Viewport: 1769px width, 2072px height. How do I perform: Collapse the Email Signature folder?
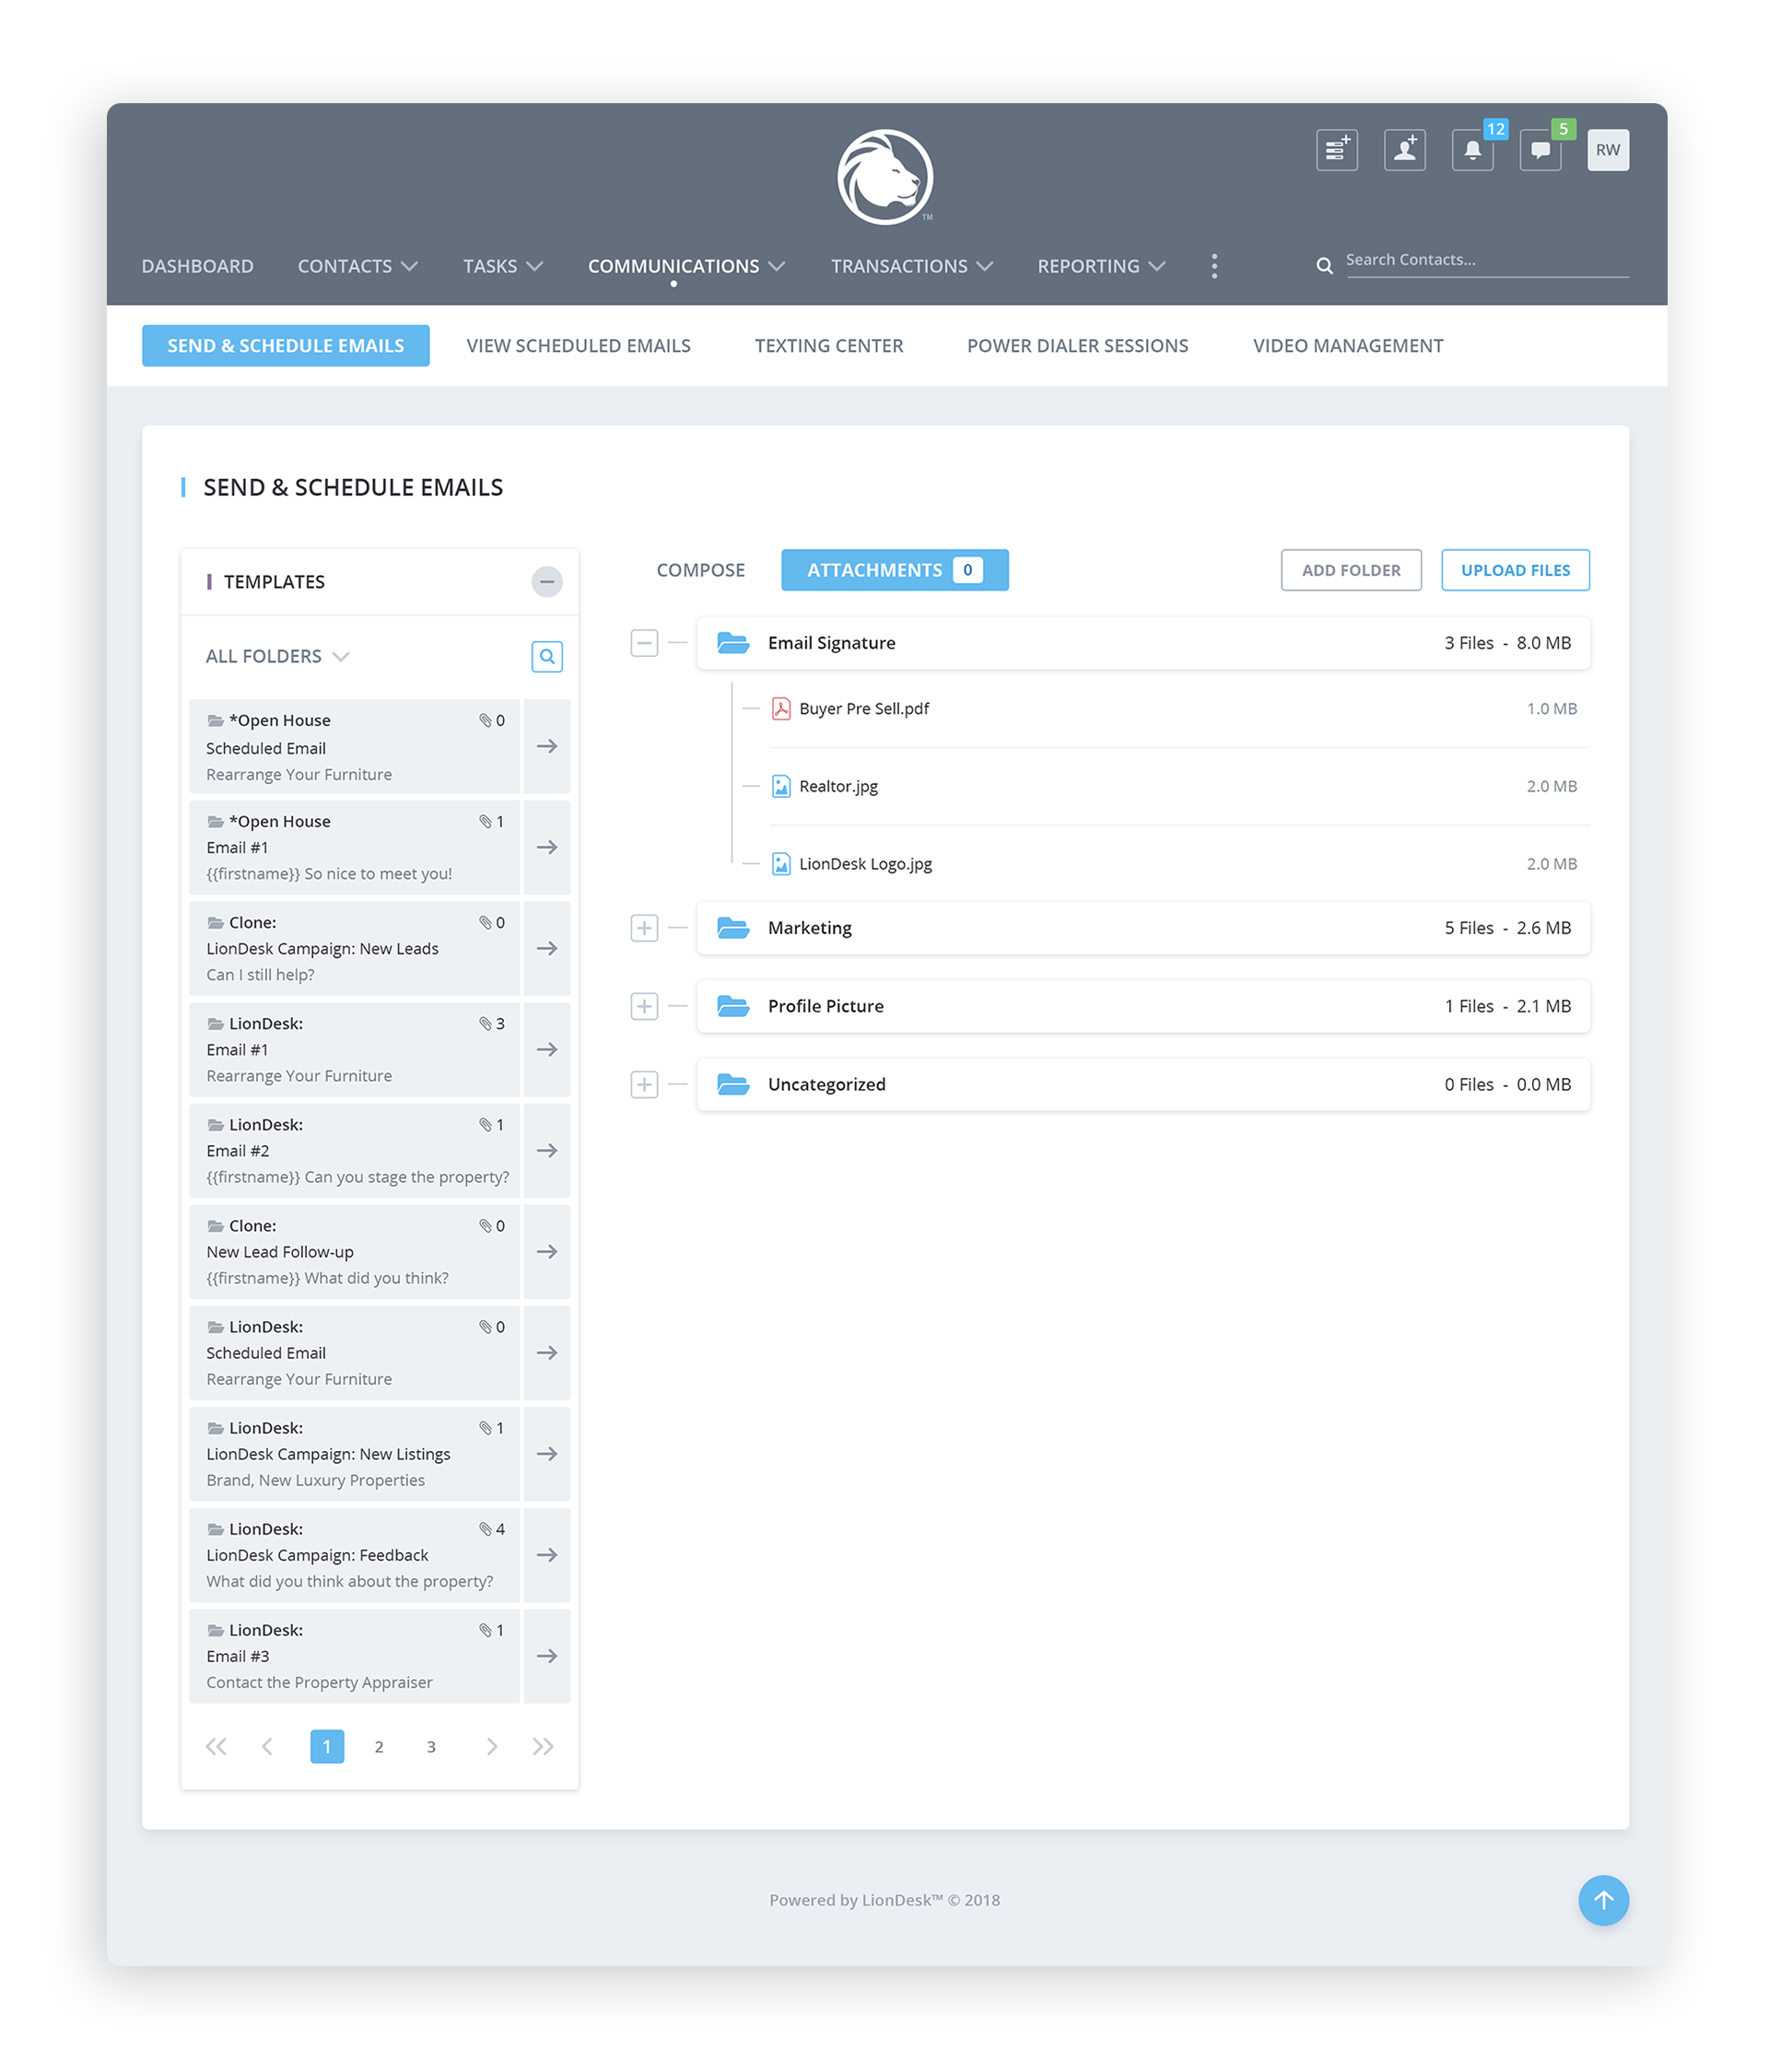click(644, 643)
